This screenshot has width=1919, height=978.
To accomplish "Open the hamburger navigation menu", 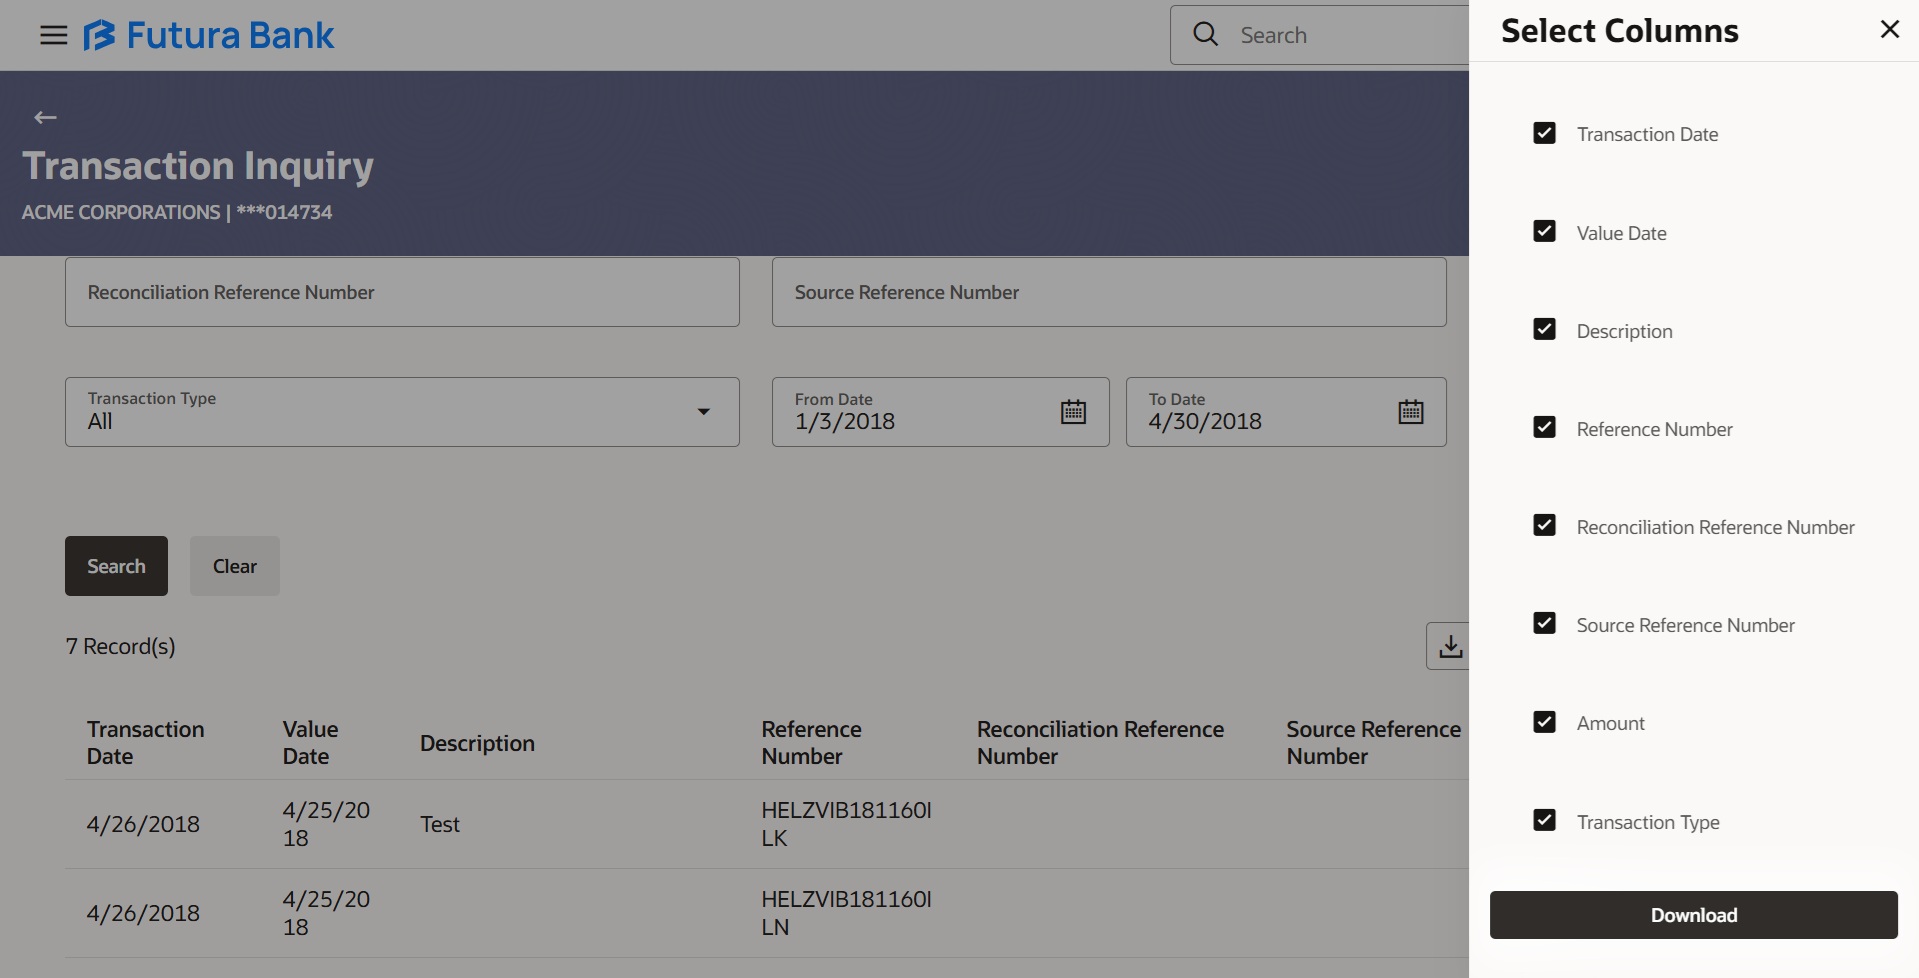I will pos(53,36).
